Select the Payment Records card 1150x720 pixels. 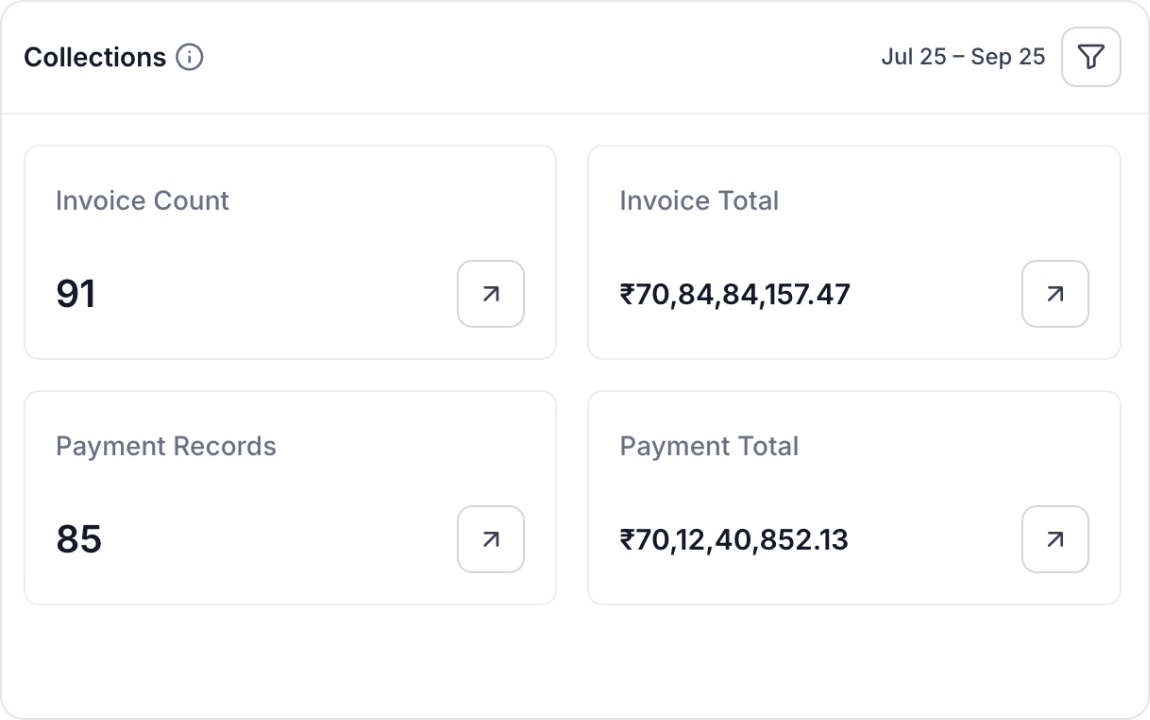point(290,497)
